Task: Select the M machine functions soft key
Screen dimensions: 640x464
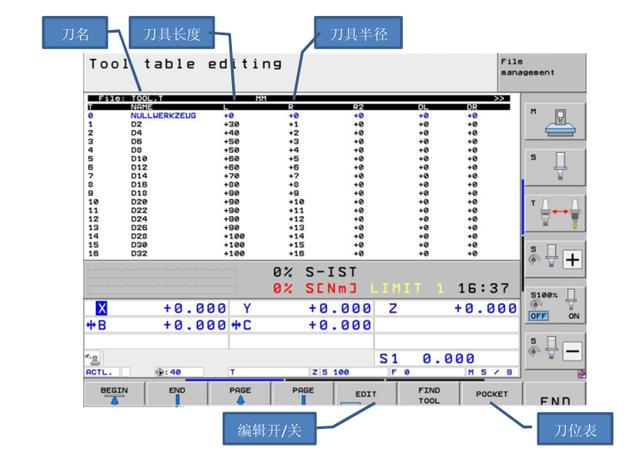Action: pyautogui.click(x=555, y=122)
